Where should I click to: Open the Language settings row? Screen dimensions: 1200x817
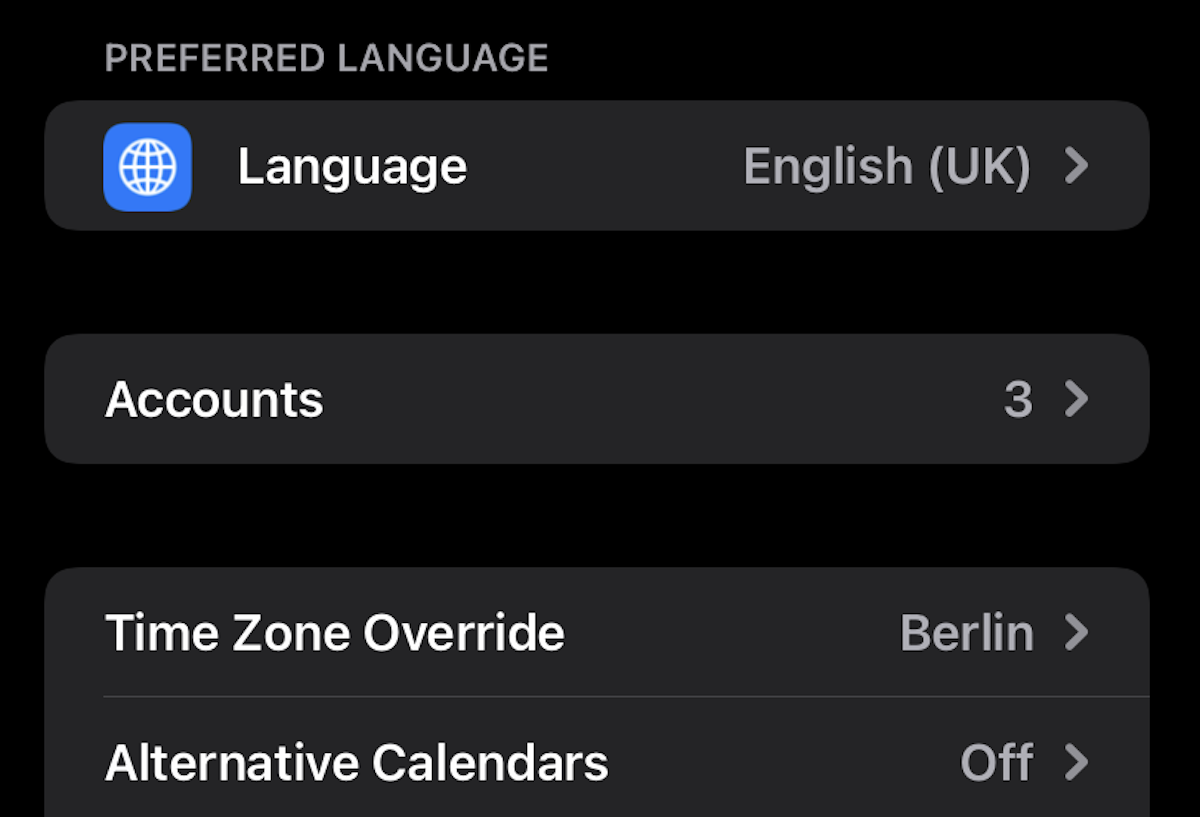(x=600, y=167)
